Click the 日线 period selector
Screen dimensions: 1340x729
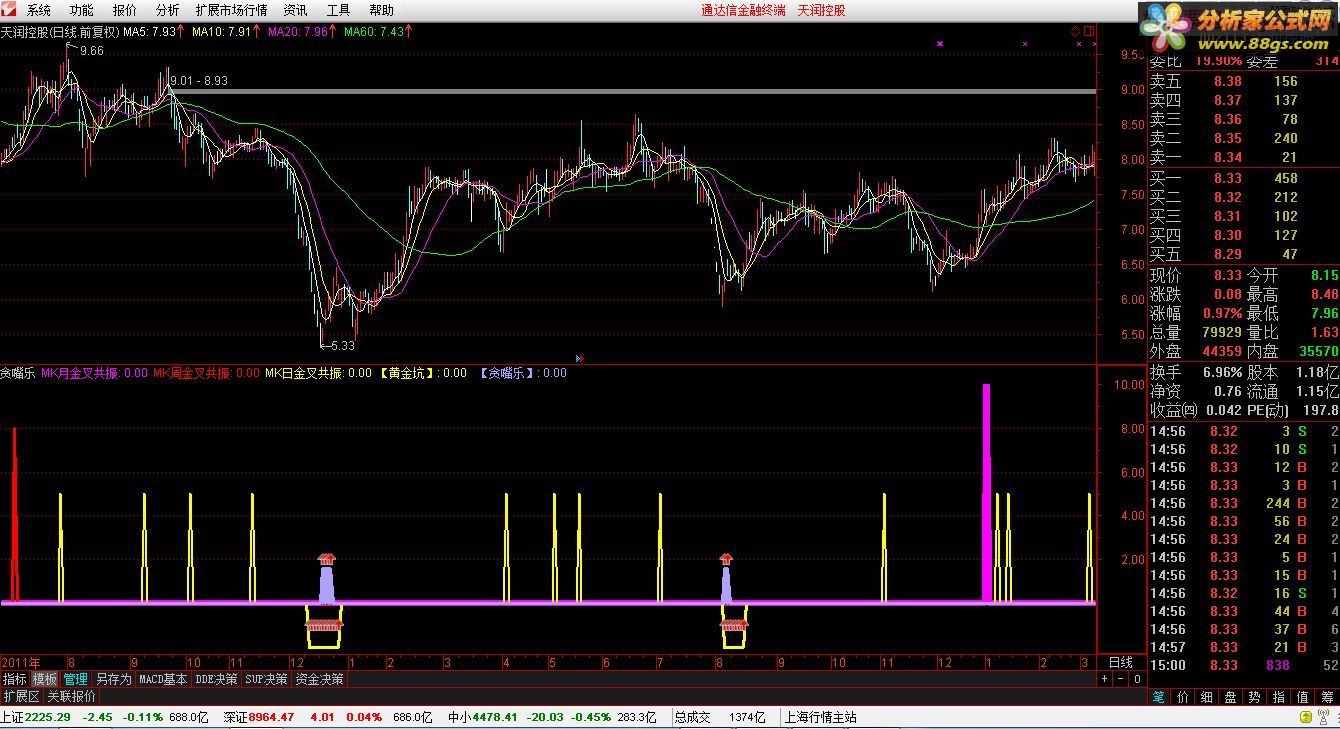click(x=1121, y=662)
